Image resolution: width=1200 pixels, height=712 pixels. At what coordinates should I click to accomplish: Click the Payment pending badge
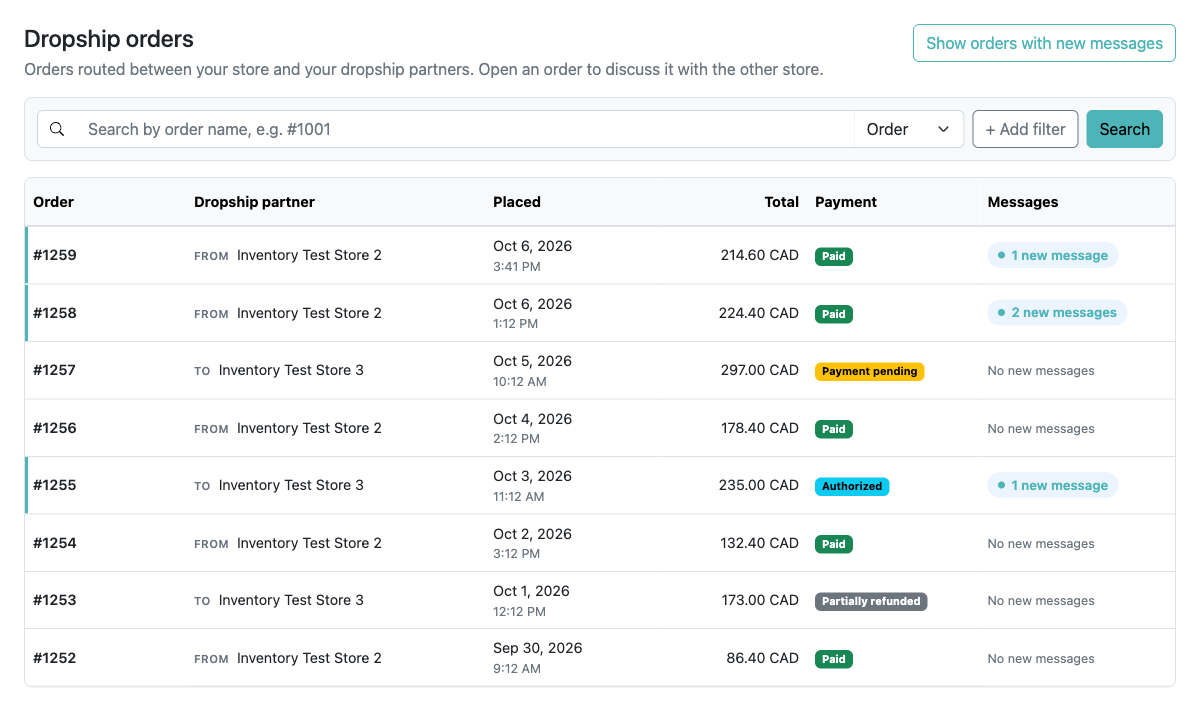(870, 371)
